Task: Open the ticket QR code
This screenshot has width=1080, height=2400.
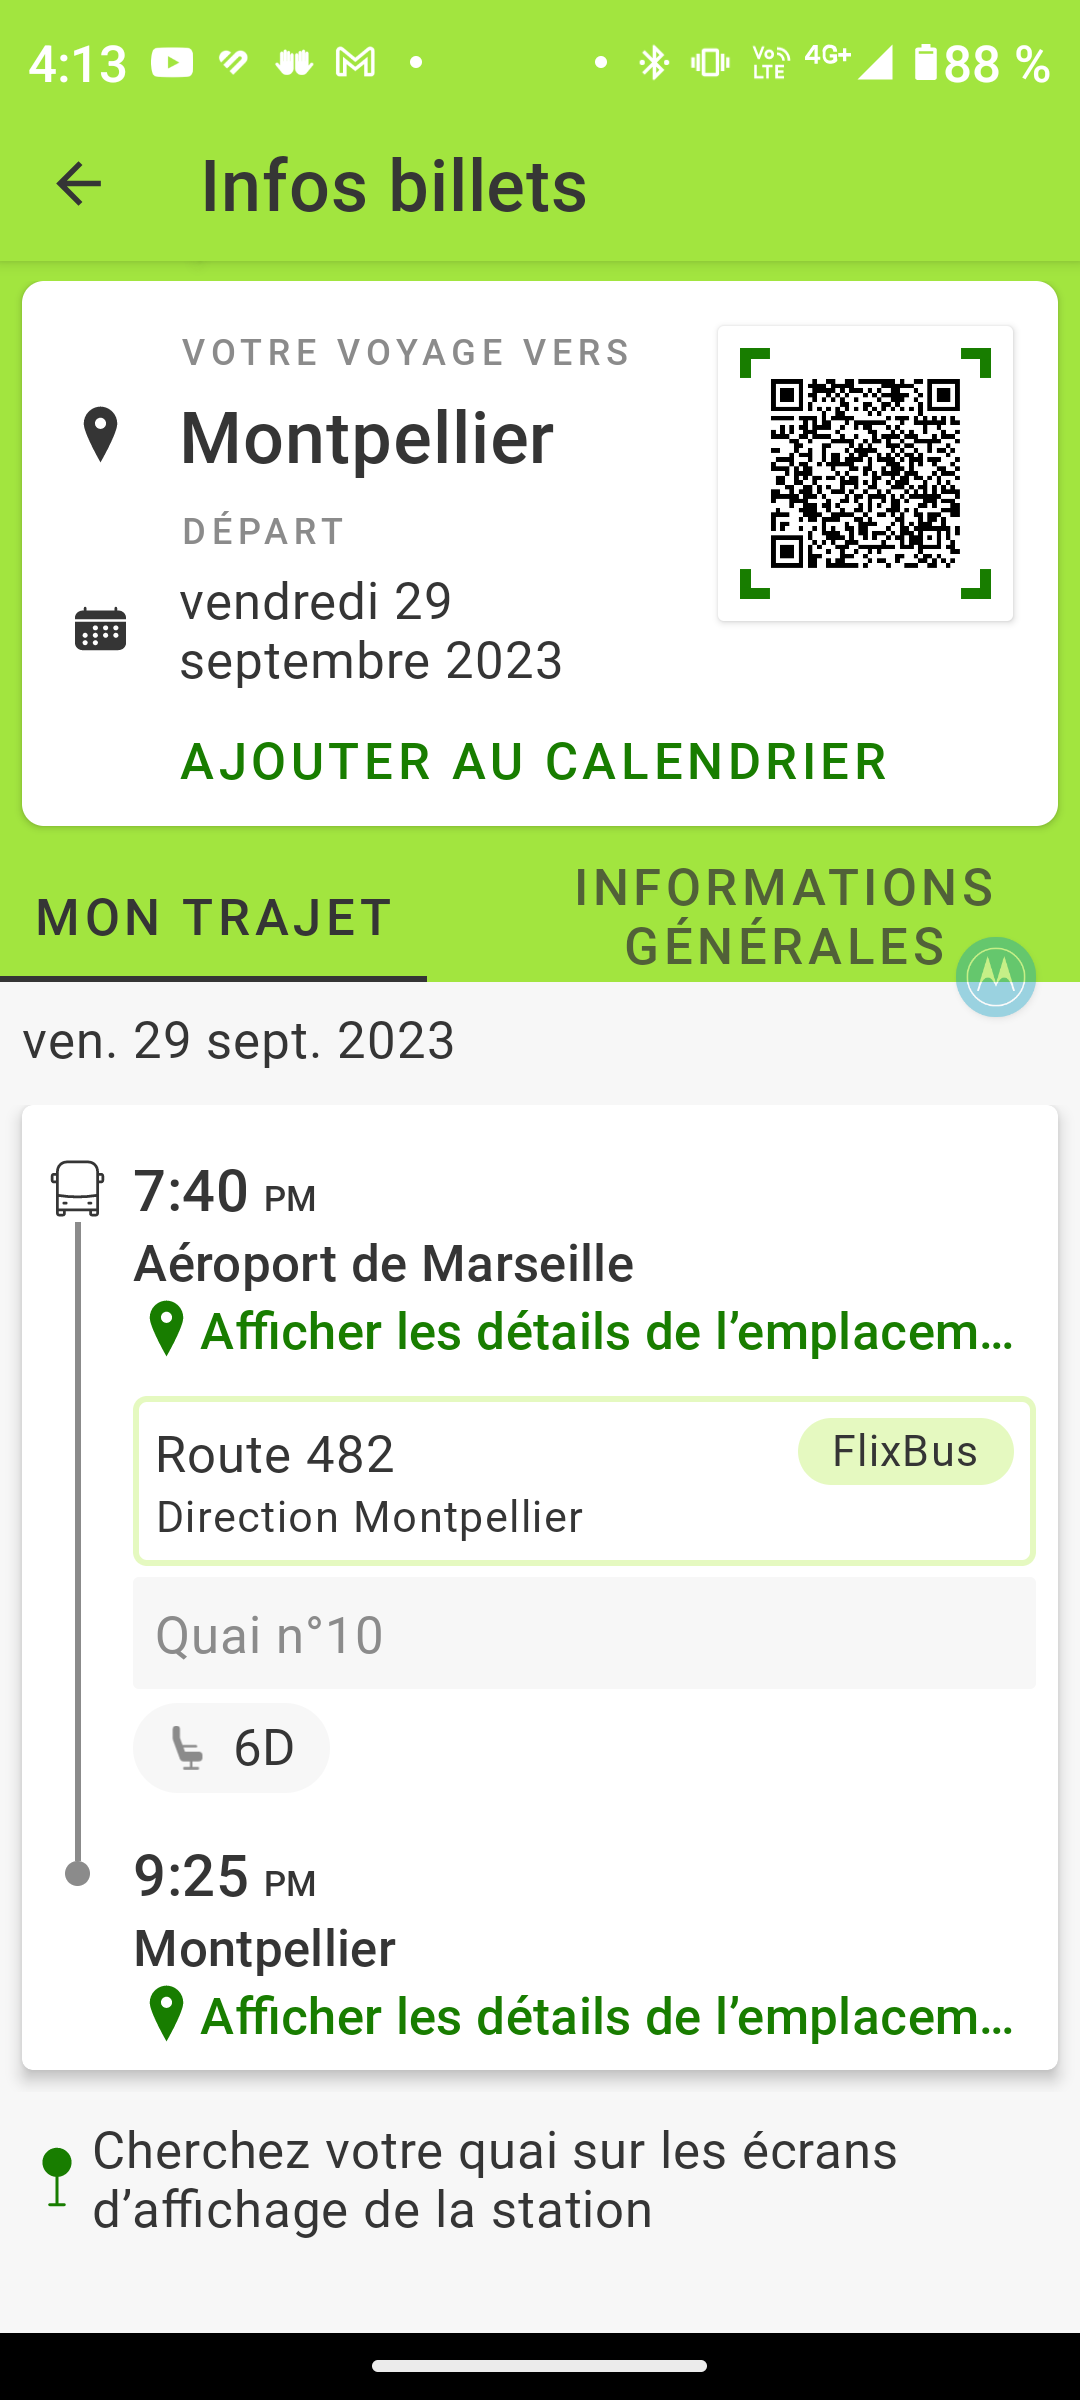Action: click(865, 473)
